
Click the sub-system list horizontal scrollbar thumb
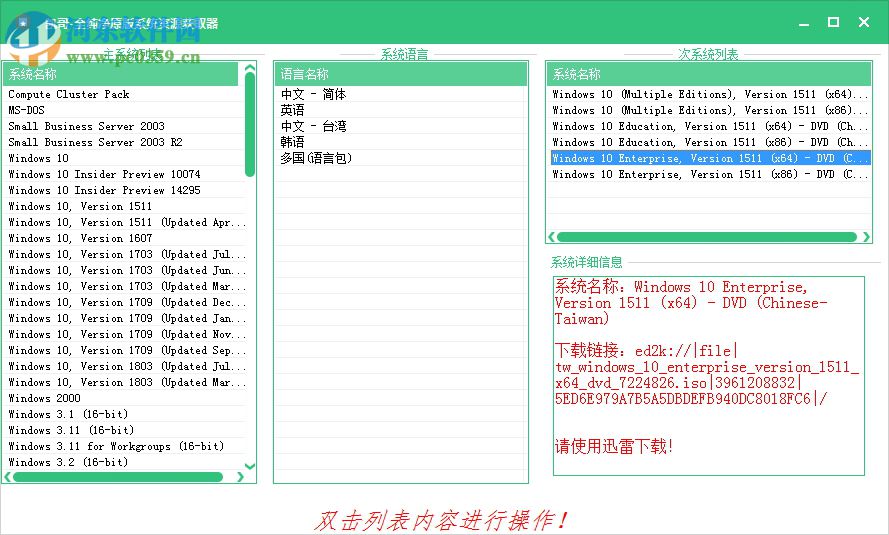coord(707,237)
